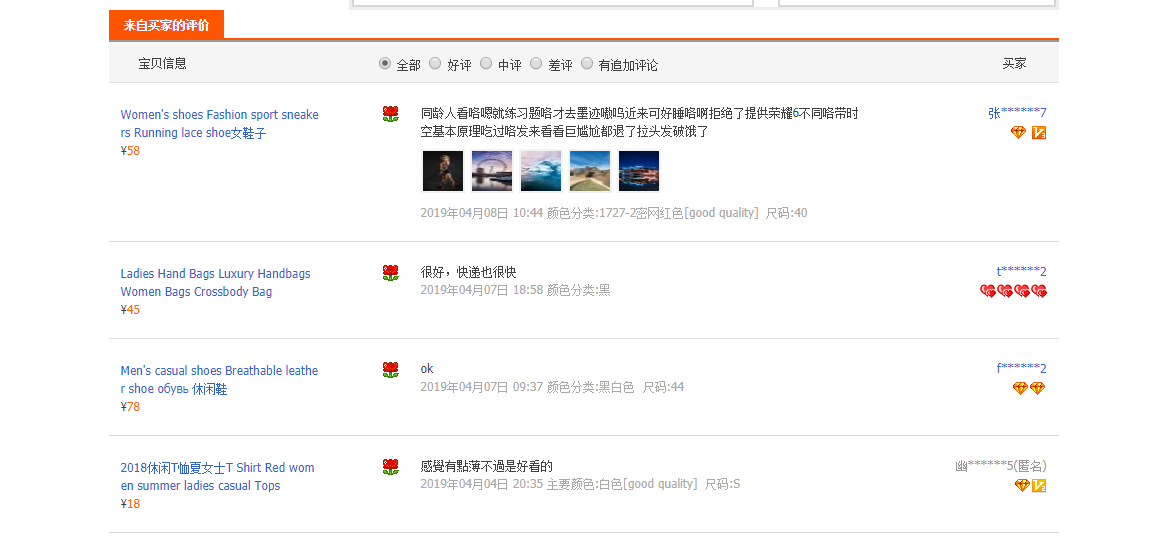Click last red heart icon under t******2
1154x547 pixels.
[1039, 292]
